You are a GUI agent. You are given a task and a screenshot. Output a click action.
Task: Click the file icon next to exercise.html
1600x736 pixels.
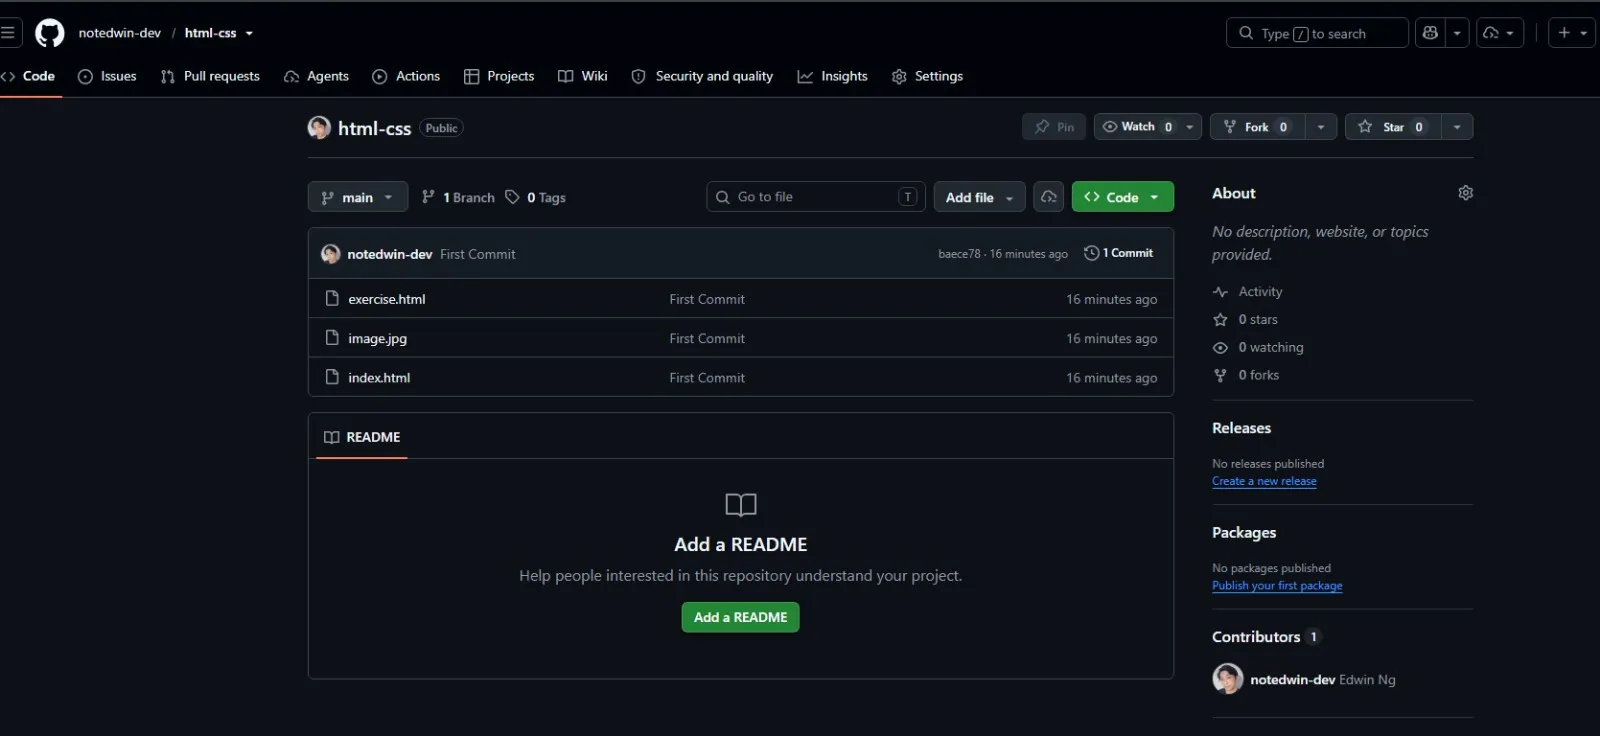click(332, 298)
